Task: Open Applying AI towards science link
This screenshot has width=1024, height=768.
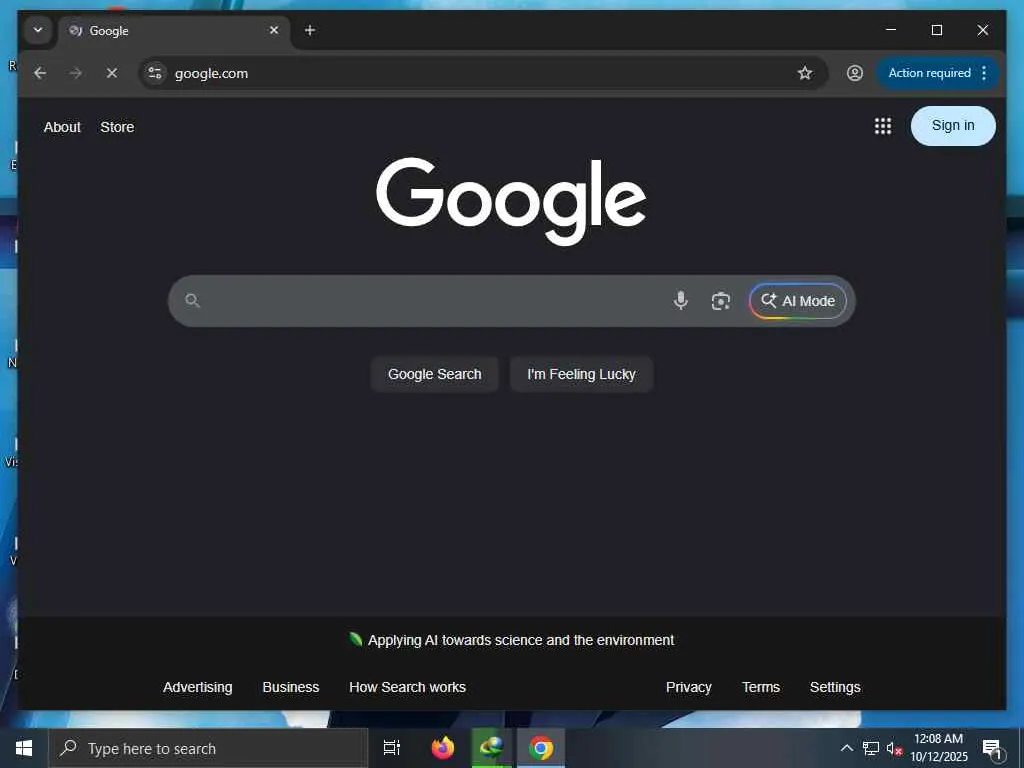Action: [520, 640]
